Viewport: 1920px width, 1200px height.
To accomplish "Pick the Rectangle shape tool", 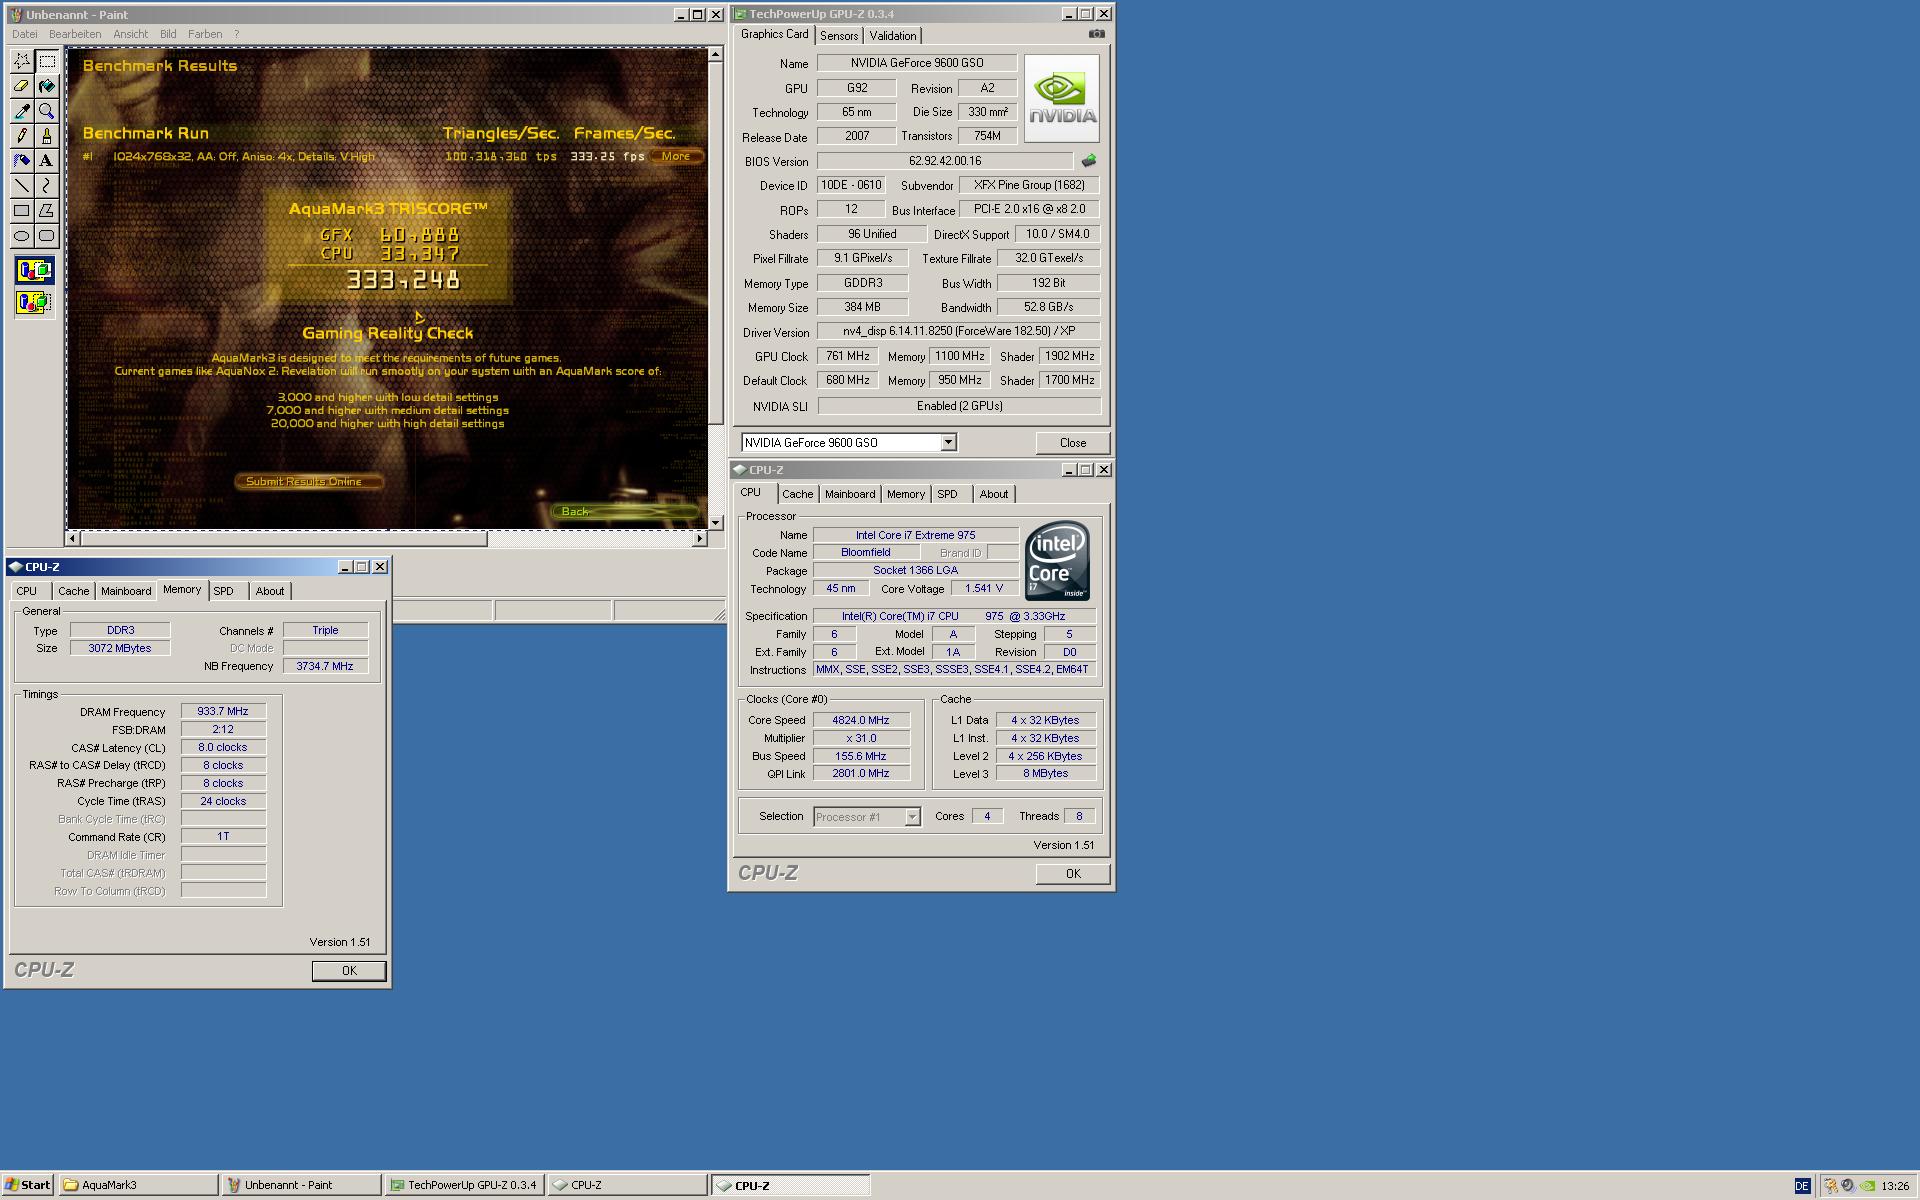I will tap(21, 211).
